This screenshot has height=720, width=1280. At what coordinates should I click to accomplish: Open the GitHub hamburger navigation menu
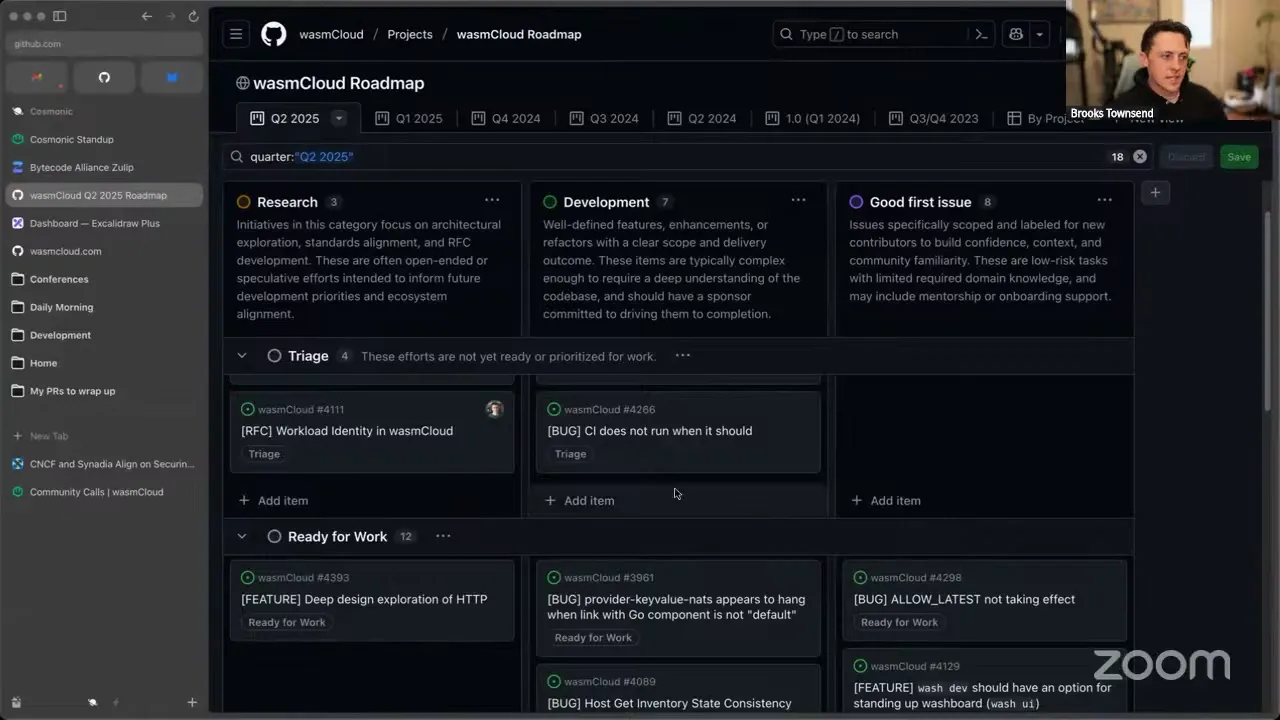(x=236, y=34)
